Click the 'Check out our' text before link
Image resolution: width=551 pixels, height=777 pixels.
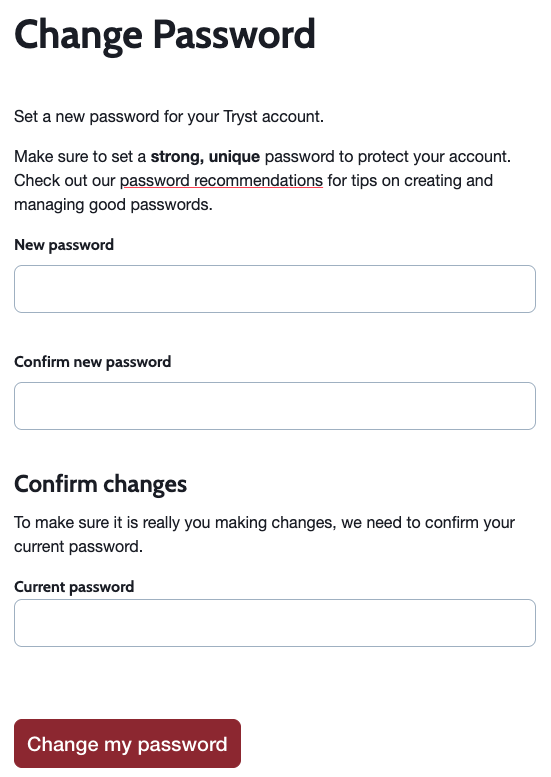(65, 181)
